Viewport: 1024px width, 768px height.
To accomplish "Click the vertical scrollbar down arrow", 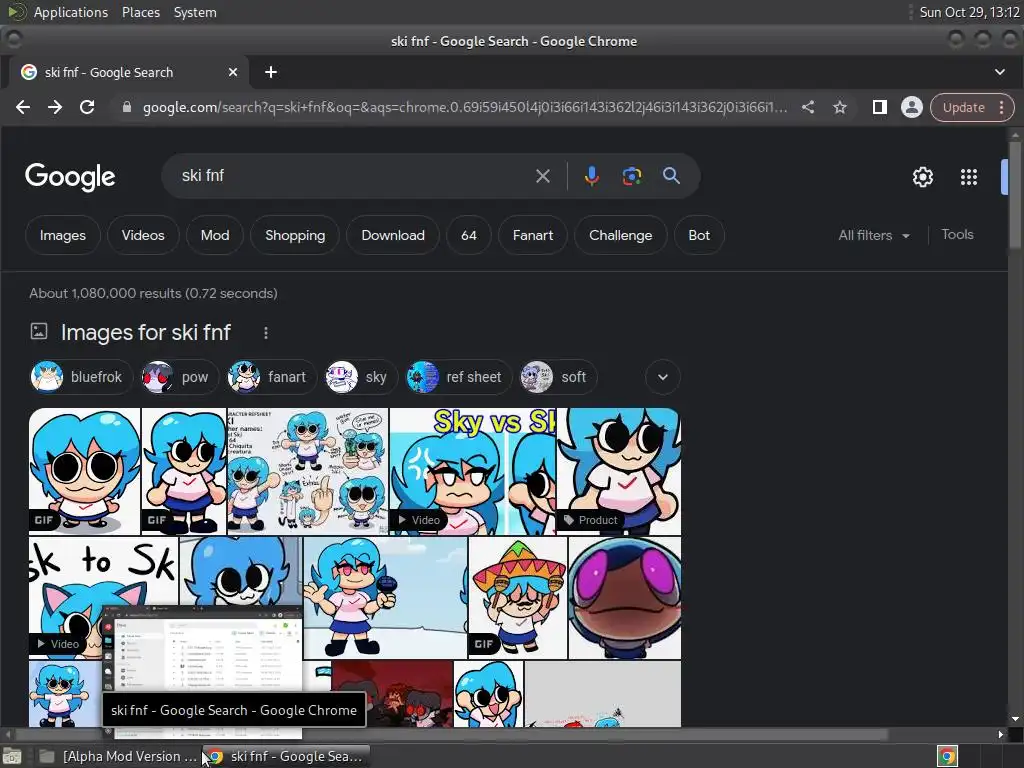I will tap(1015, 719).
